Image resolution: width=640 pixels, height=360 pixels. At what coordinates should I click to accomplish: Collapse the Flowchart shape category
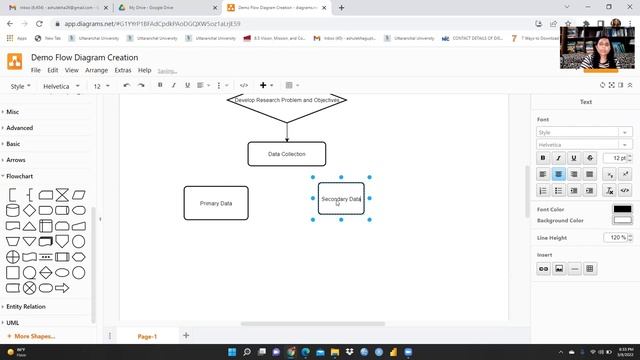point(20,176)
